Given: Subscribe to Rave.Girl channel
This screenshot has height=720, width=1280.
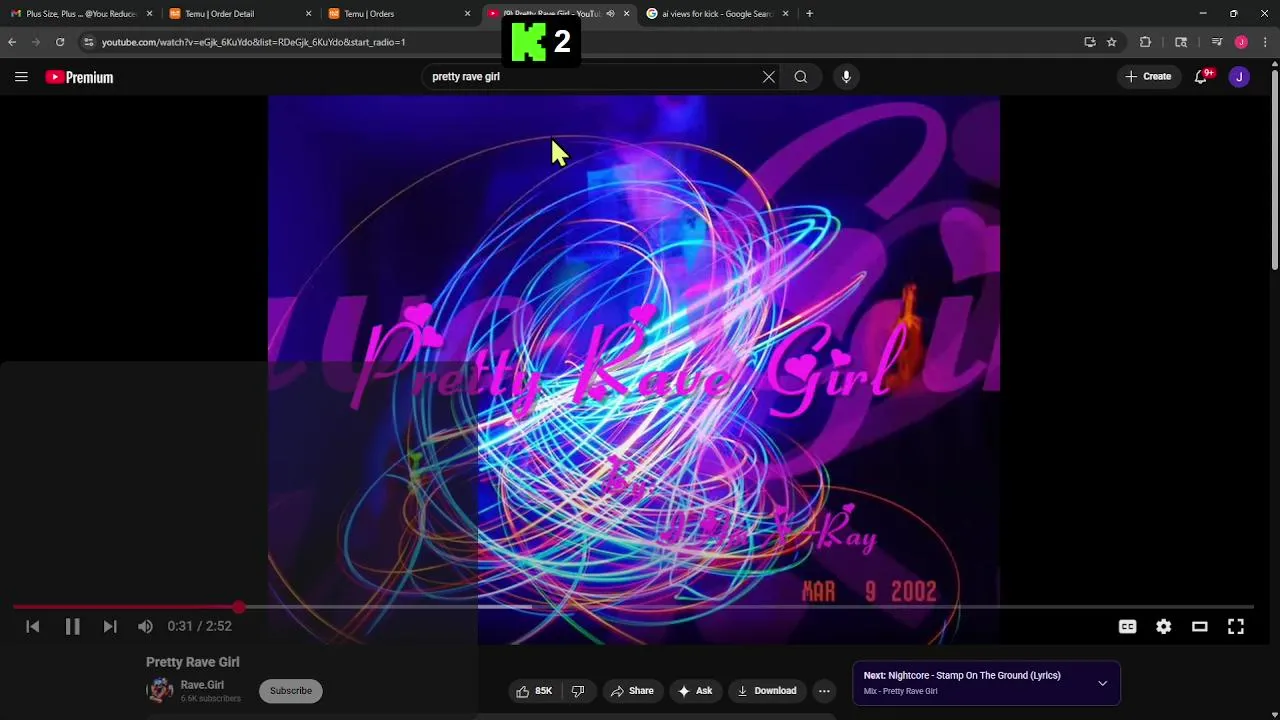Looking at the screenshot, I should [291, 691].
